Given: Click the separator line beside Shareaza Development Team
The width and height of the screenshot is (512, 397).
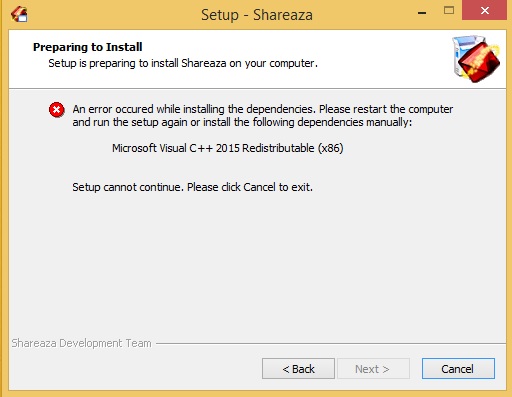Looking at the screenshot, I should click(x=331, y=343).
